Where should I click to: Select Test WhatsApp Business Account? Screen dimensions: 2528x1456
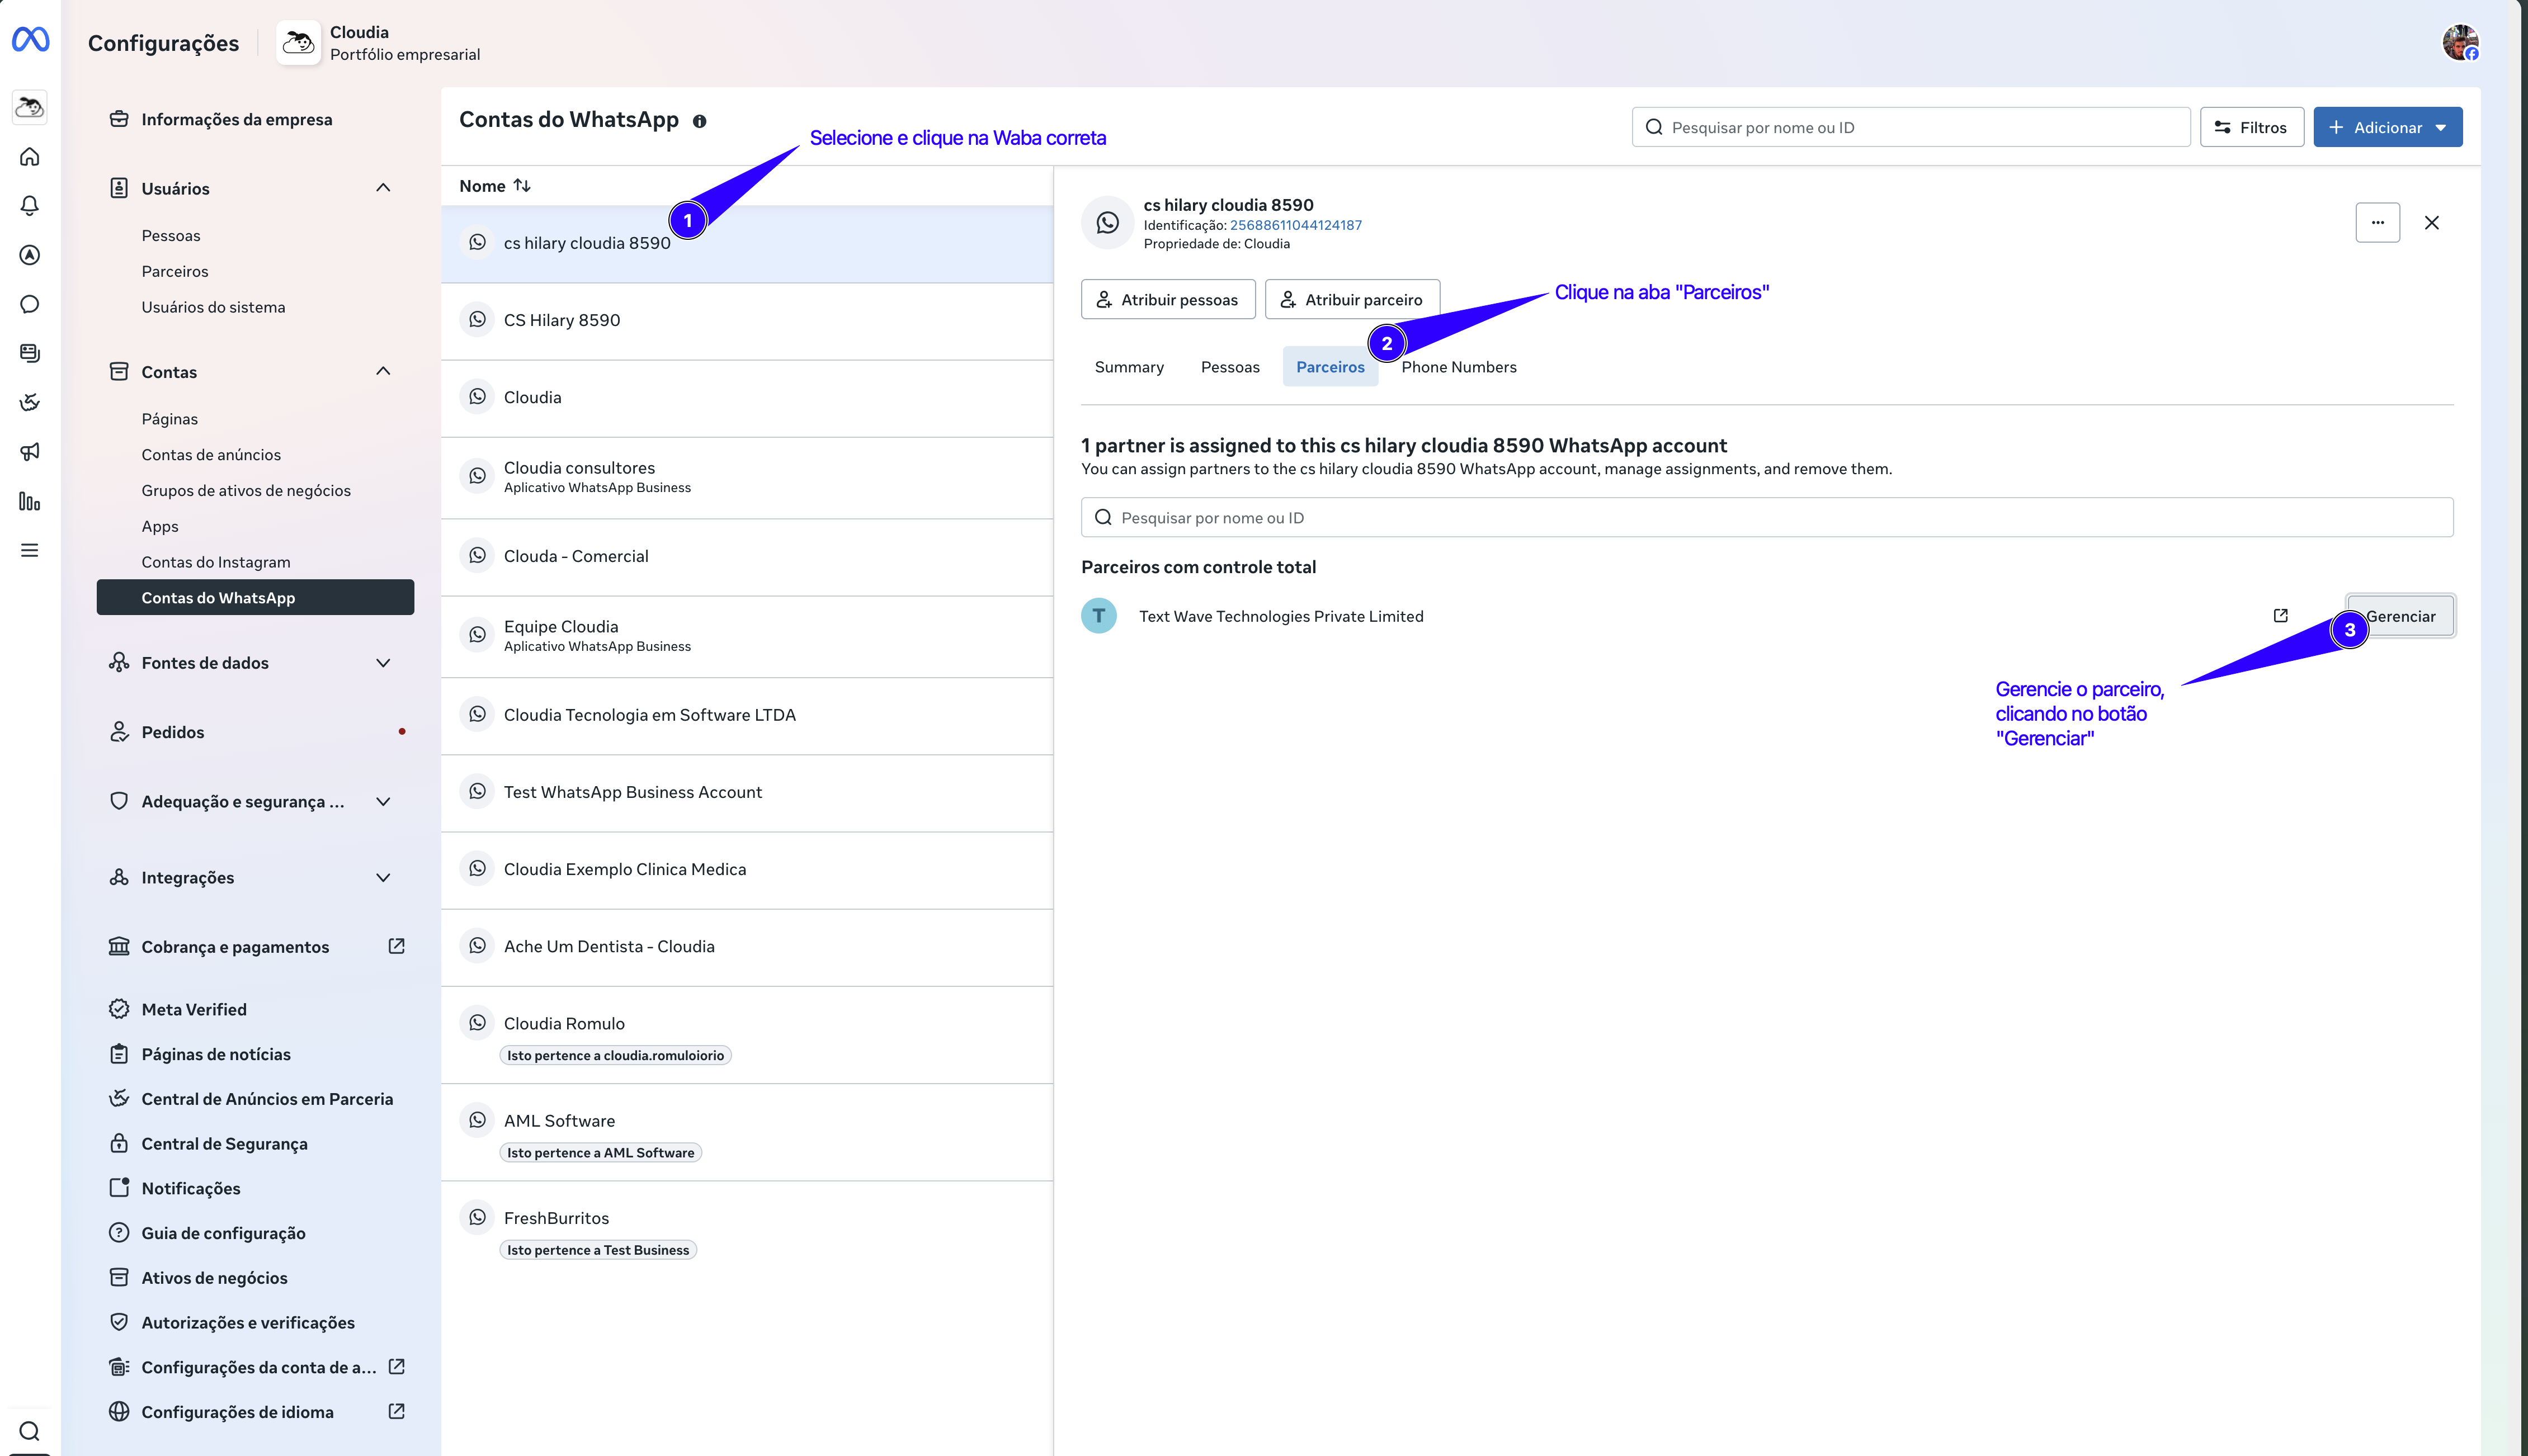747,793
